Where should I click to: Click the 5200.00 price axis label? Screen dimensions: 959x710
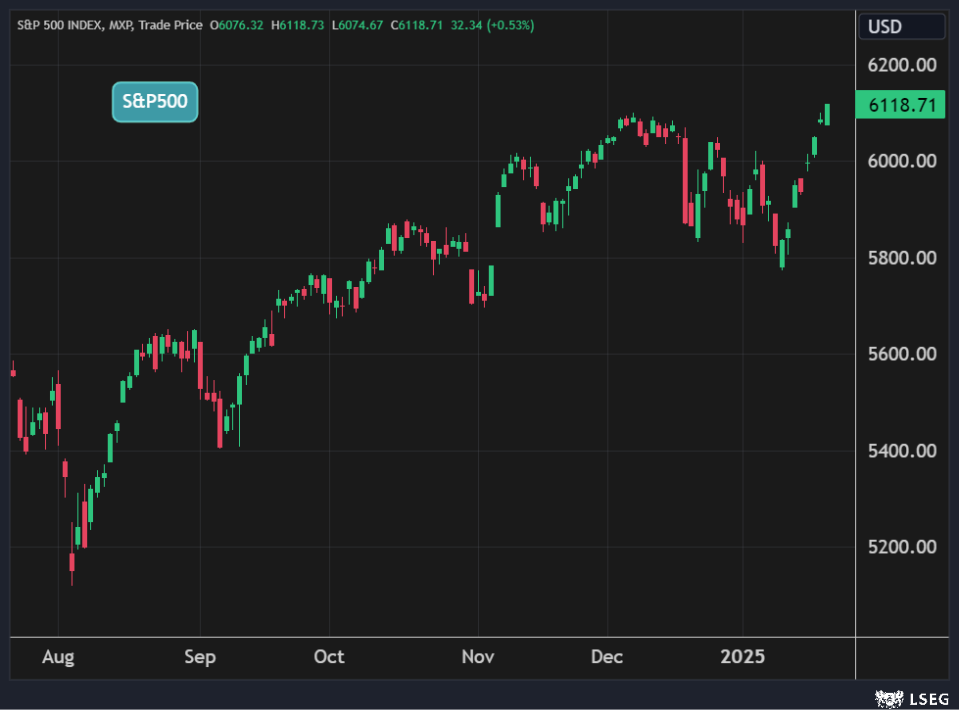pyautogui.click(x=901, y=547)
